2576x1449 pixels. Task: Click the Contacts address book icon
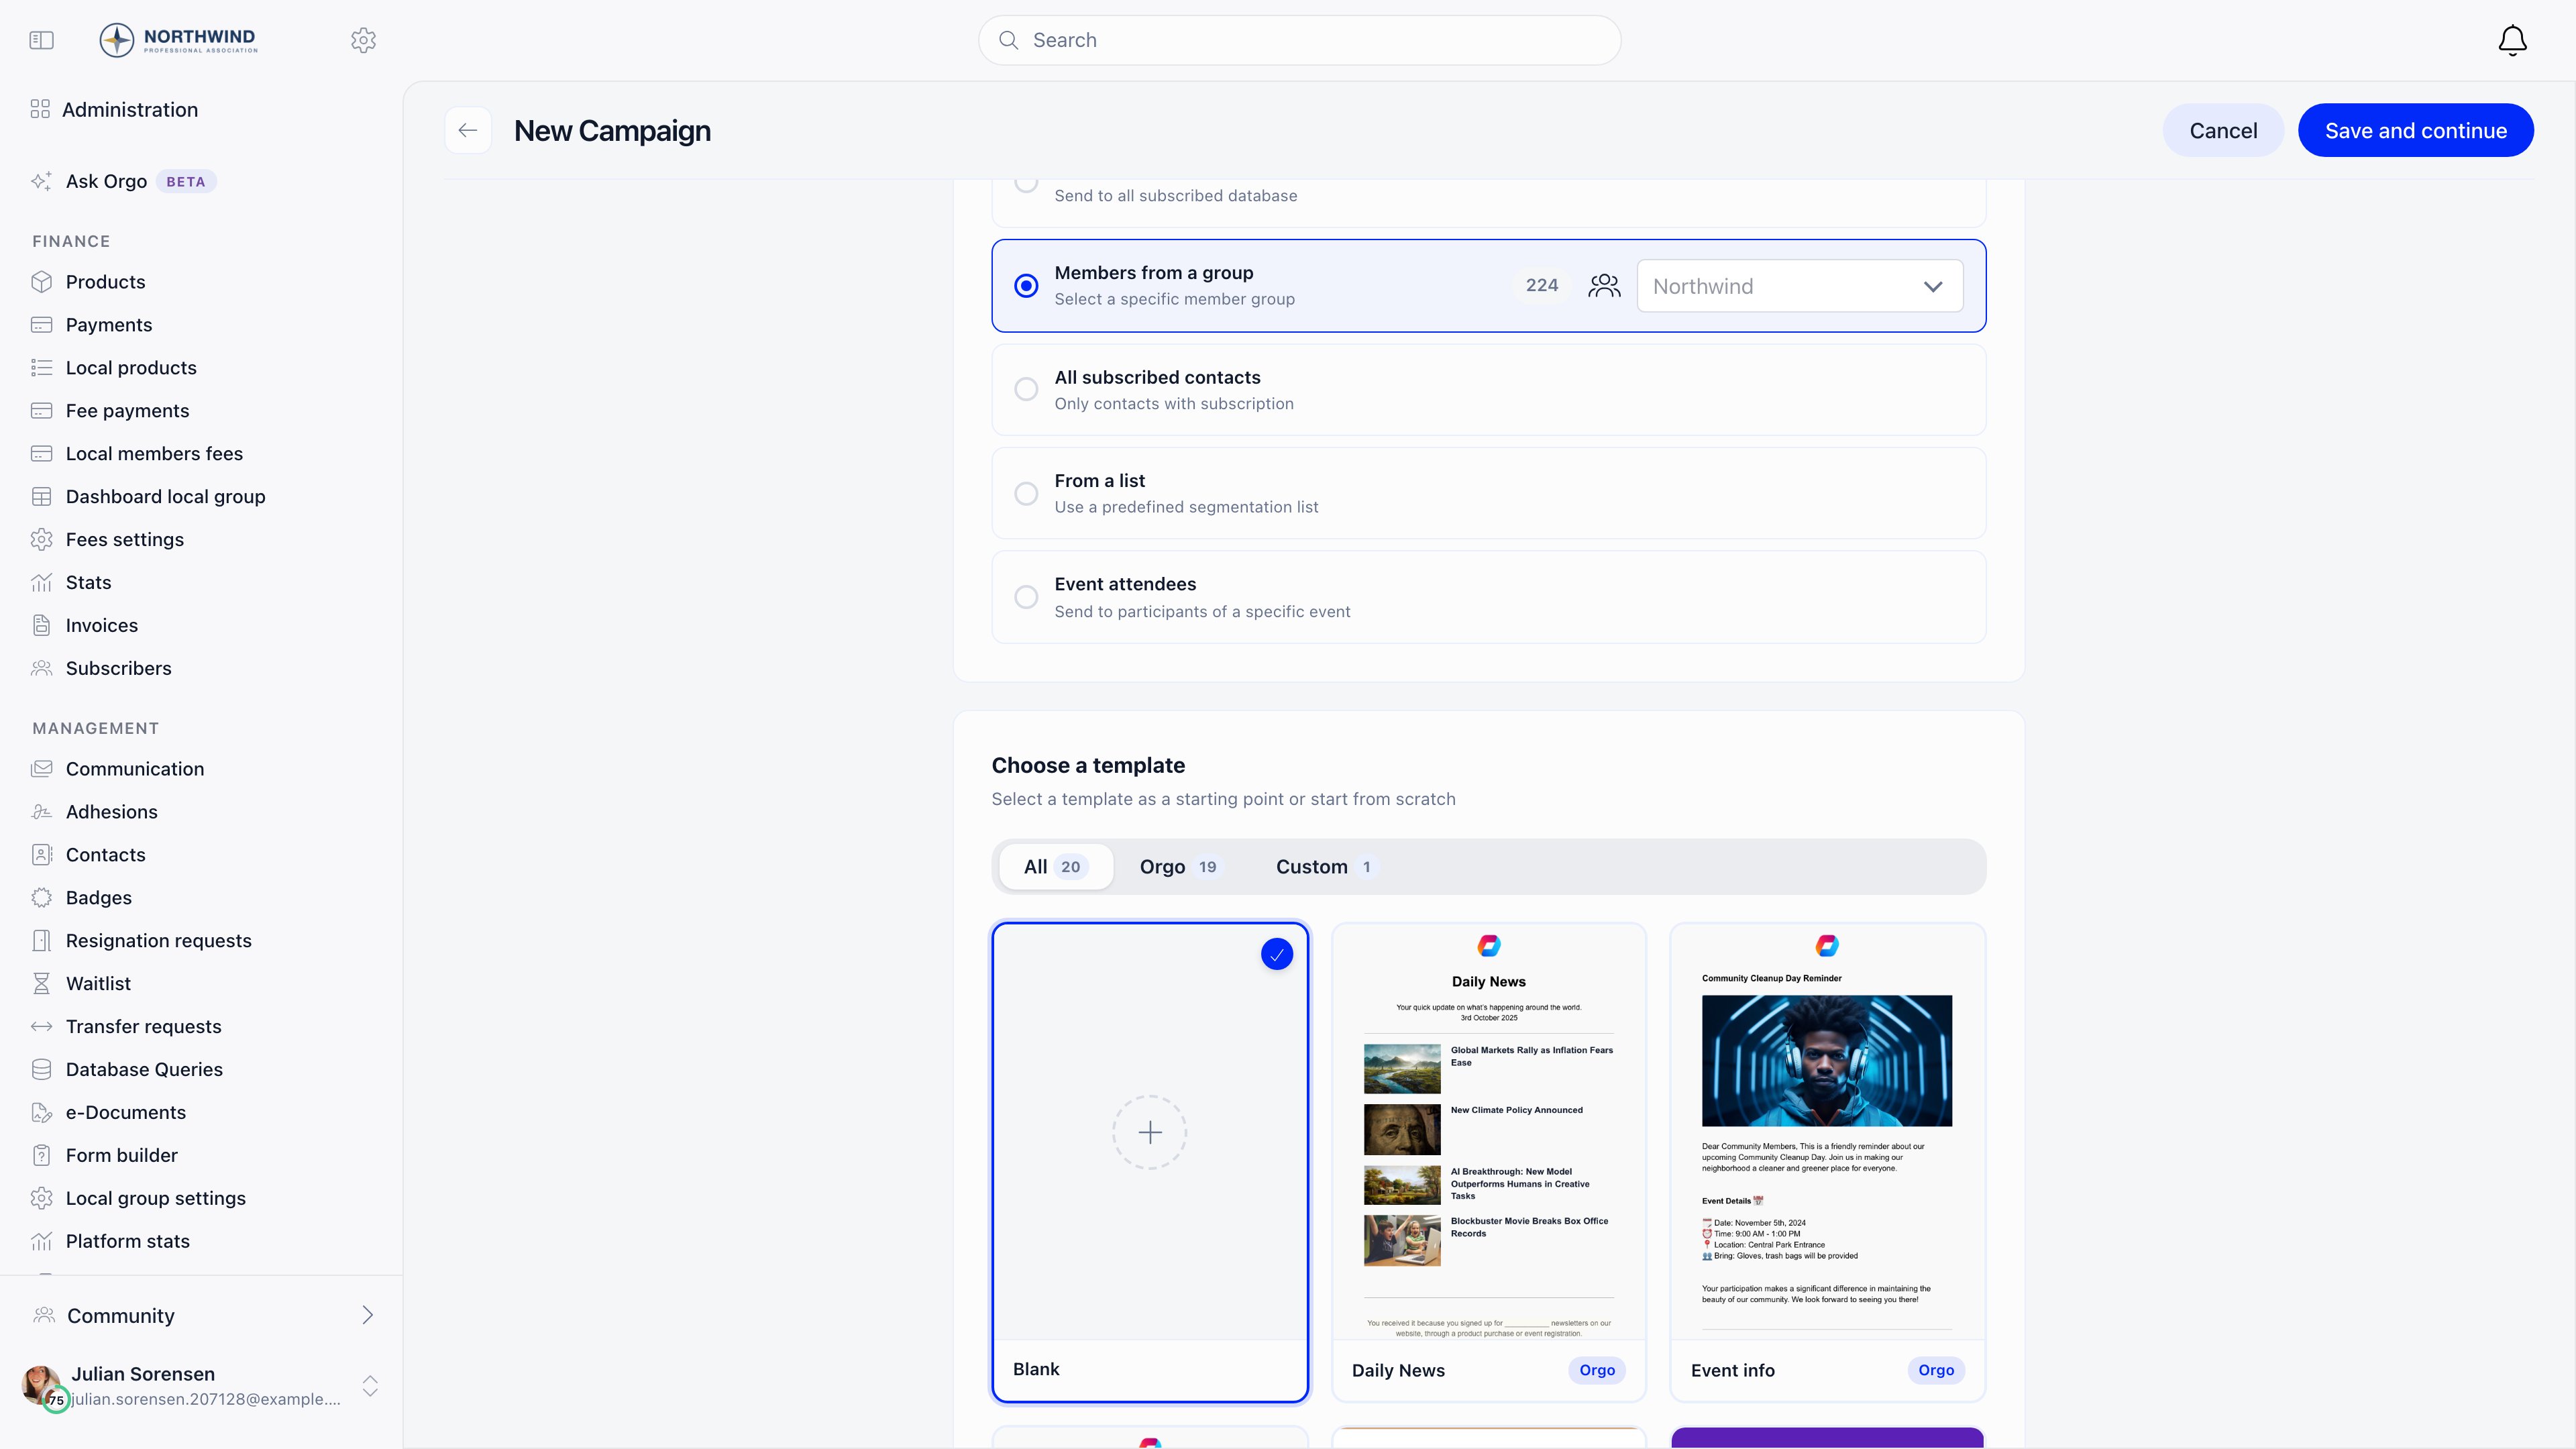point(41,855)
